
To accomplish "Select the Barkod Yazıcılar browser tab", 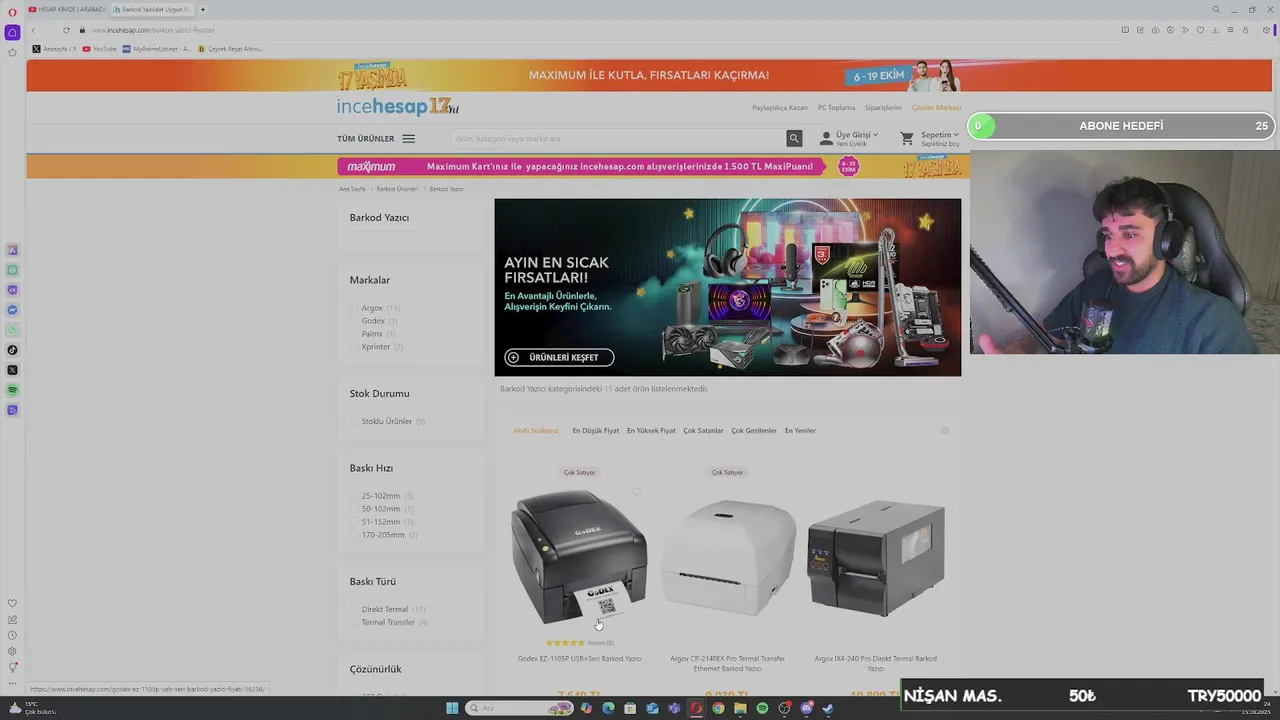I will [x=152, y=9].
